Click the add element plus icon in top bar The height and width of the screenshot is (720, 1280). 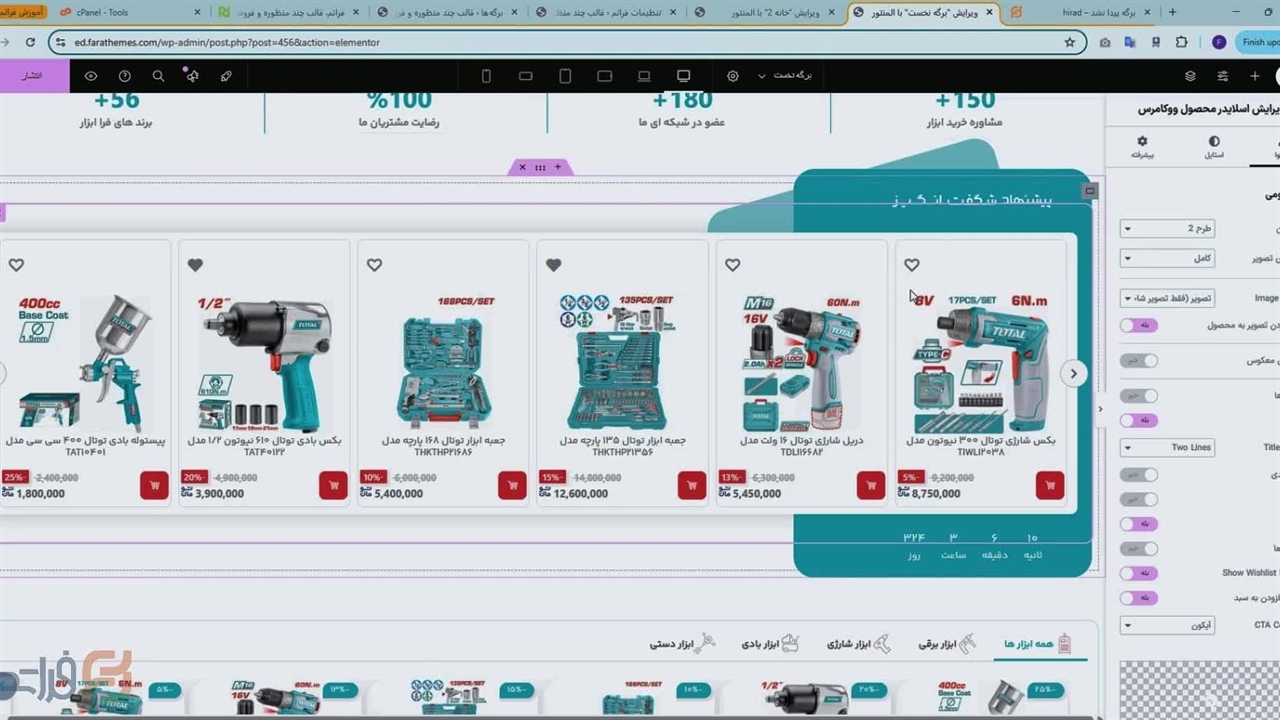(x=1255, y=76)
